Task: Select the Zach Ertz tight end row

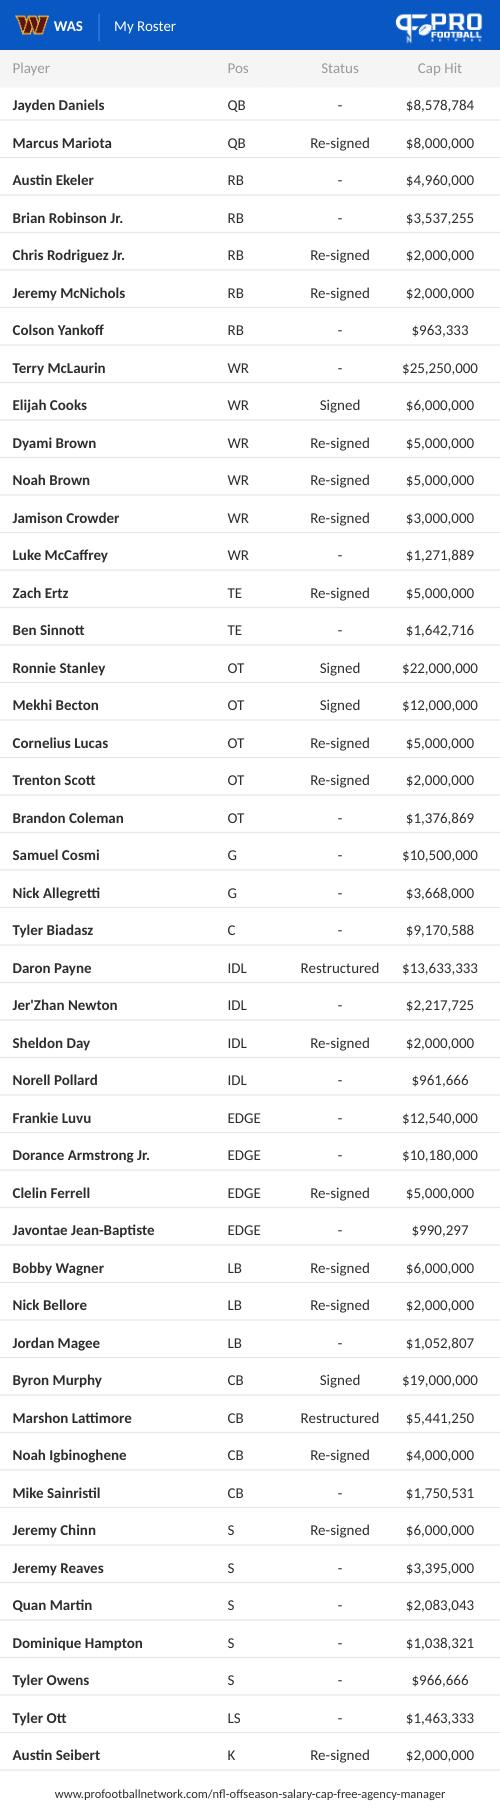Action: pyautogui.click(x=250, y=593)
